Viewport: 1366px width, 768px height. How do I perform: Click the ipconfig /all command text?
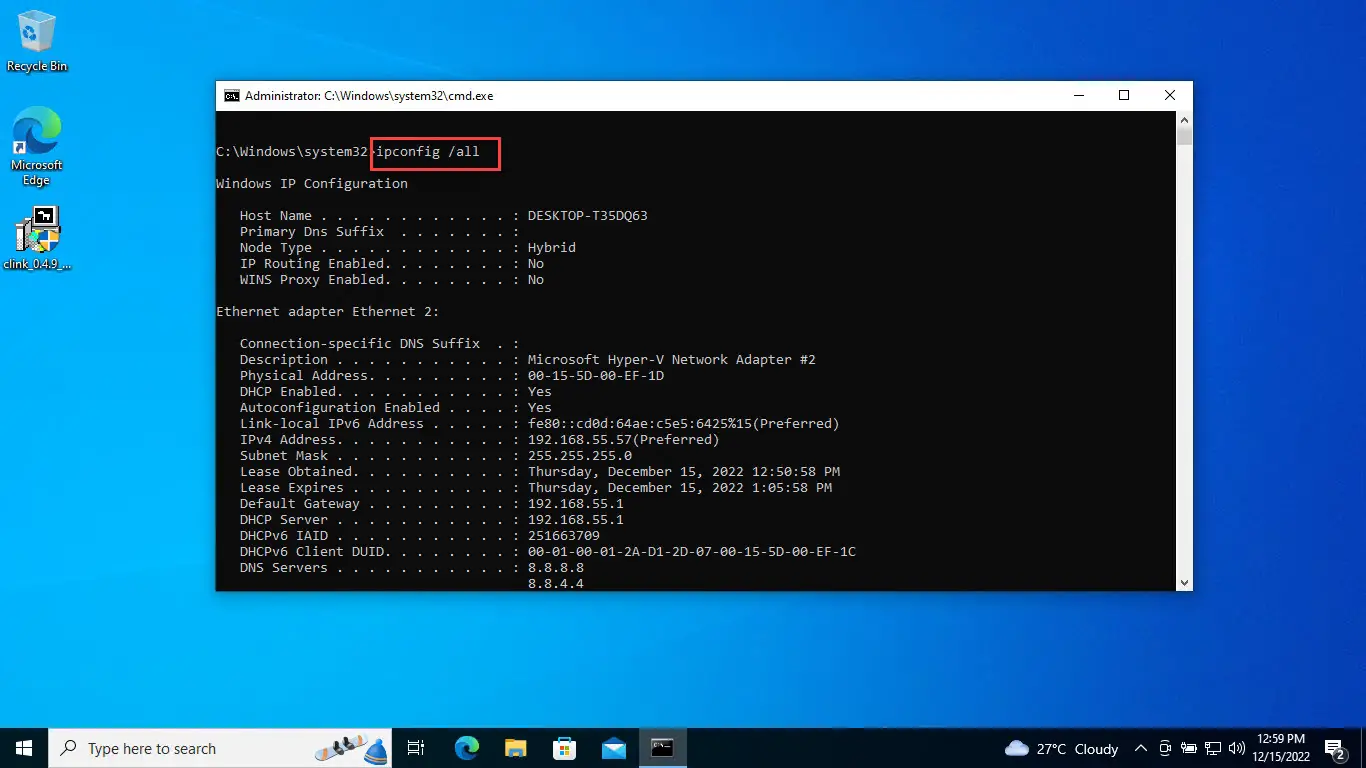pyautogui.click(x=428, y=152)
